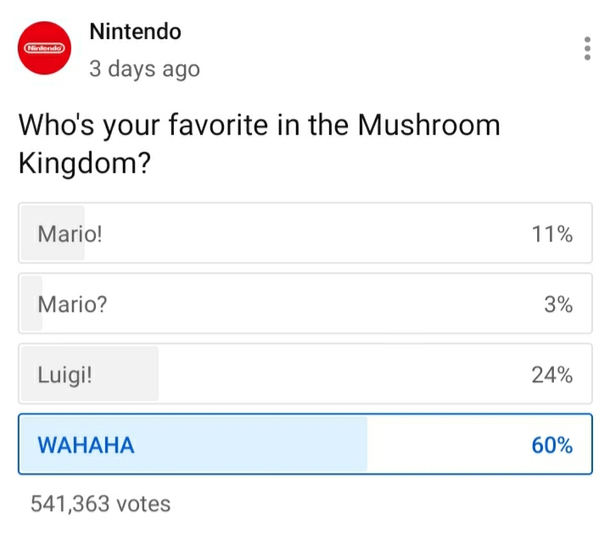This screenshot has height=534, width=610.
Task: Vote for the "Mario!" option
Action: click(x=305, y=233)
